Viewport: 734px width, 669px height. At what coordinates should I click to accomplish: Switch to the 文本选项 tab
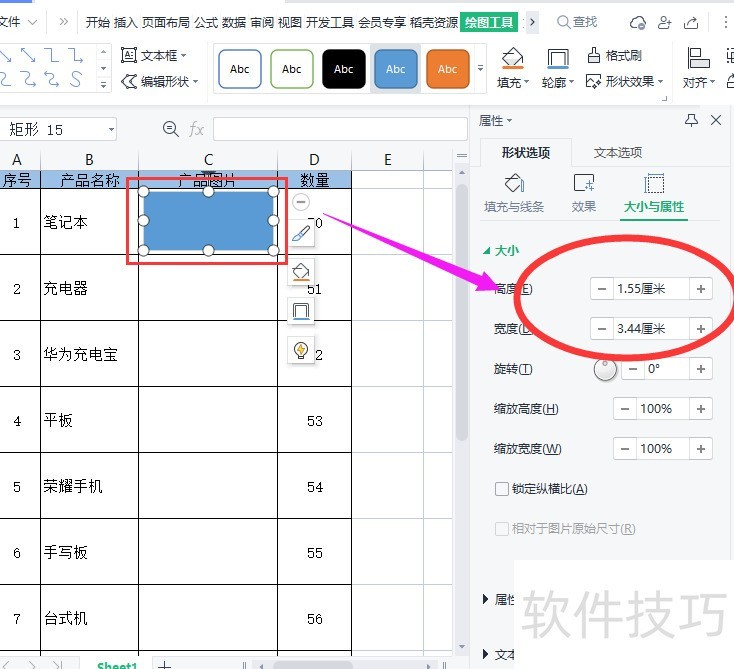point(617,153)
